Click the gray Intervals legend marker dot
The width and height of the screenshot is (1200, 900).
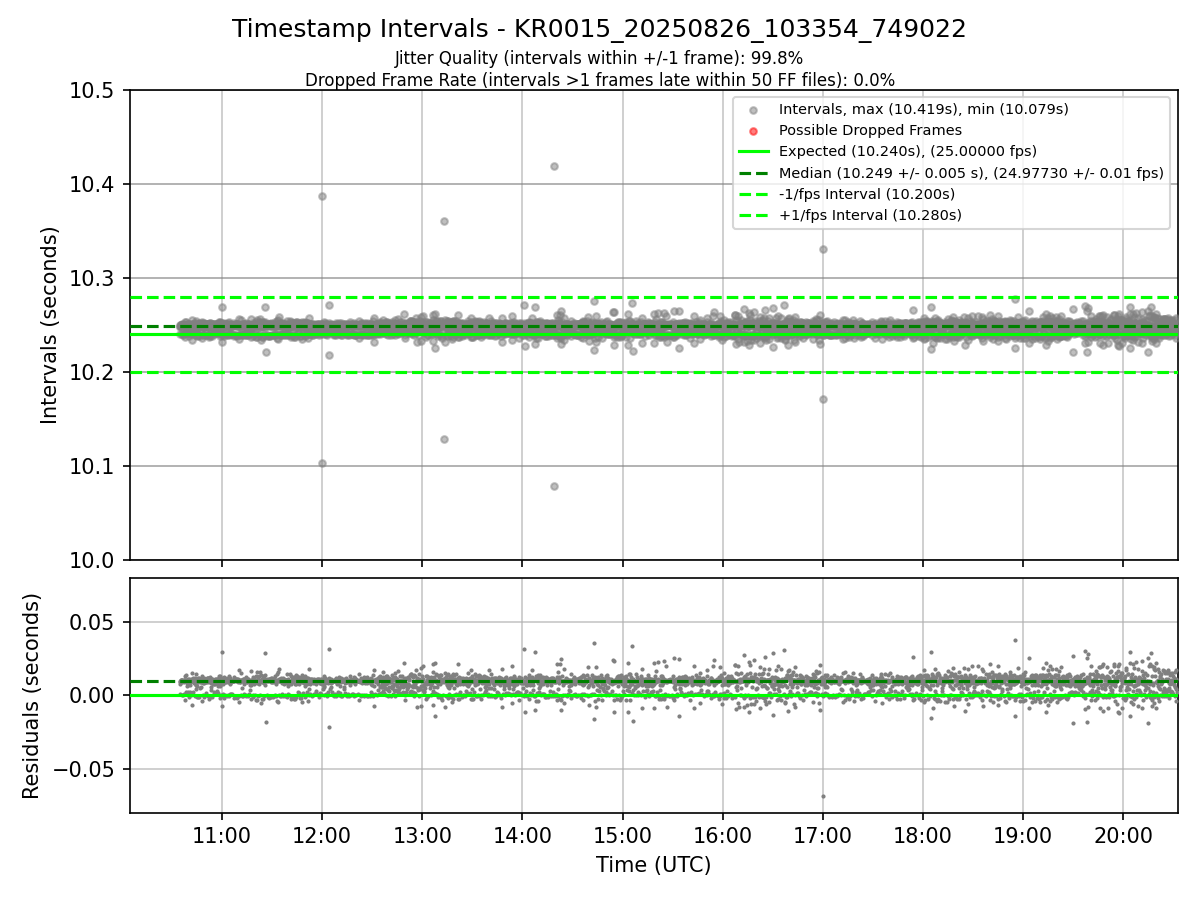754,110
